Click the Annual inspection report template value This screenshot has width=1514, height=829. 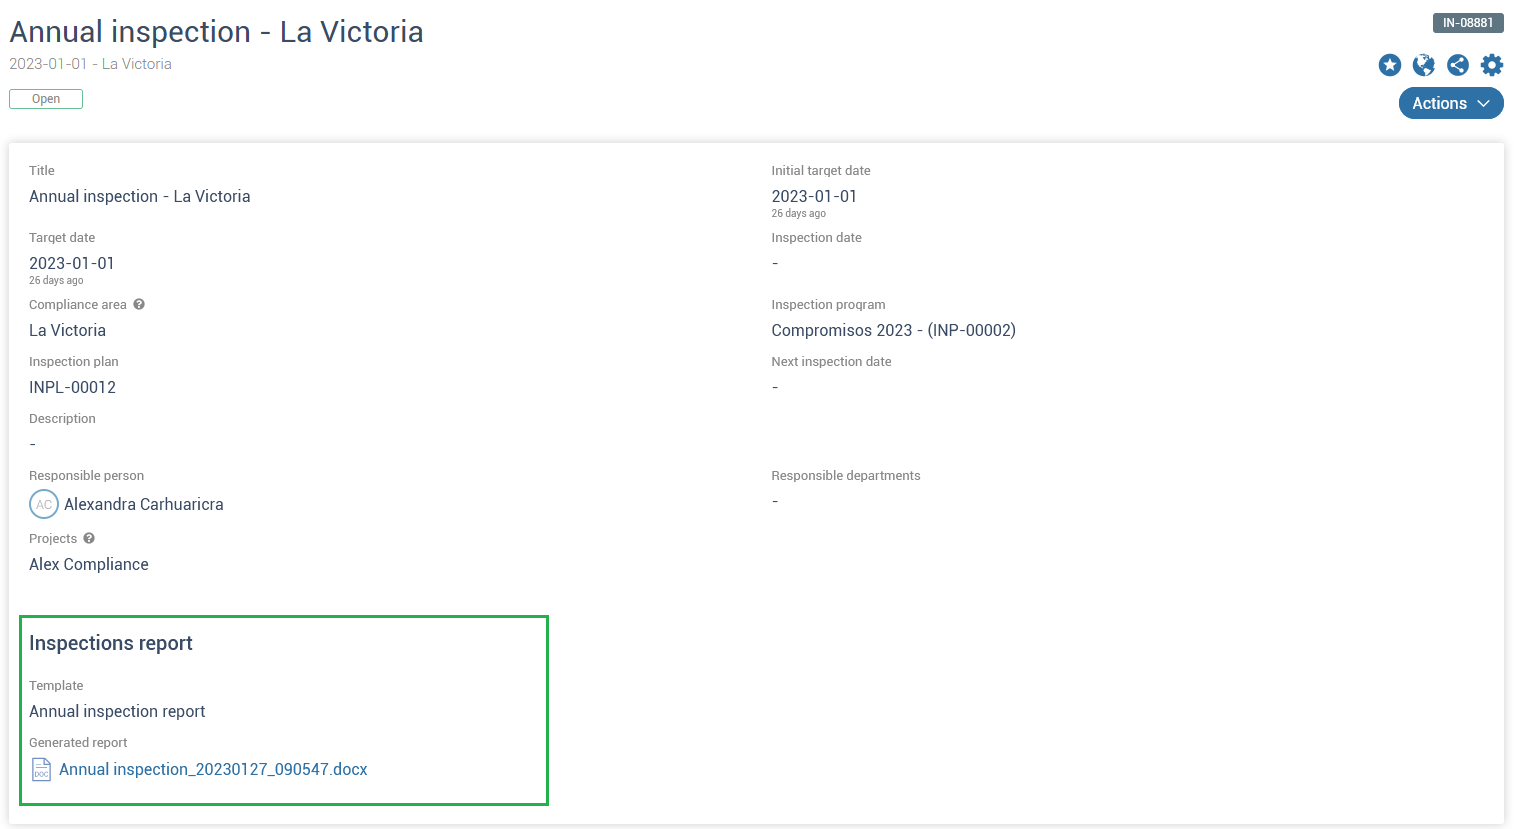click(x=117, y=711)
